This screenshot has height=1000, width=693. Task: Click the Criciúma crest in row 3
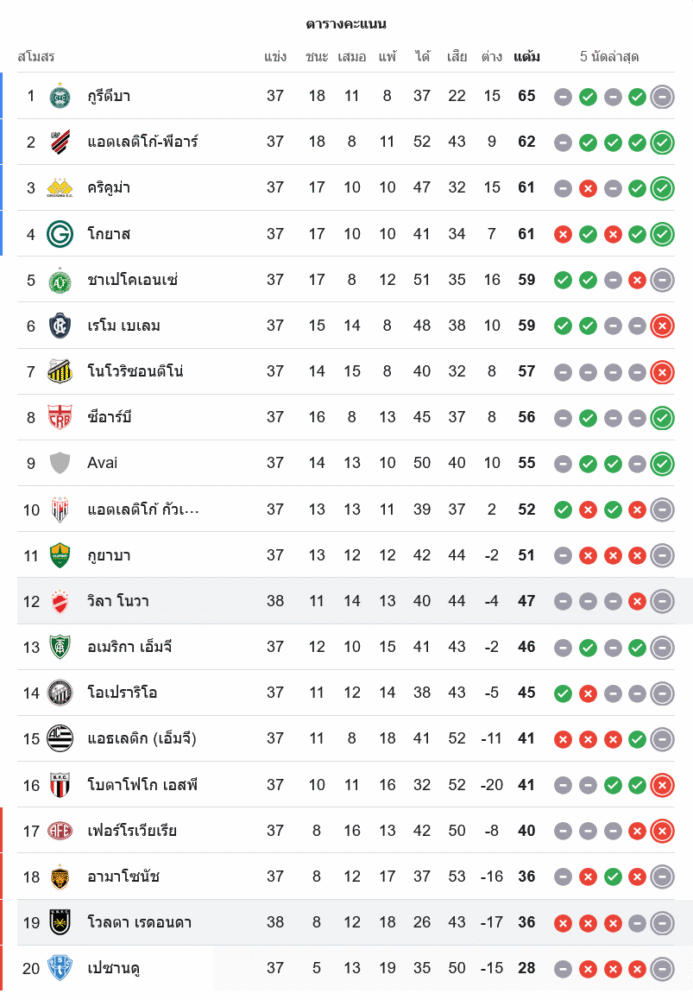(x=60, y=188)
